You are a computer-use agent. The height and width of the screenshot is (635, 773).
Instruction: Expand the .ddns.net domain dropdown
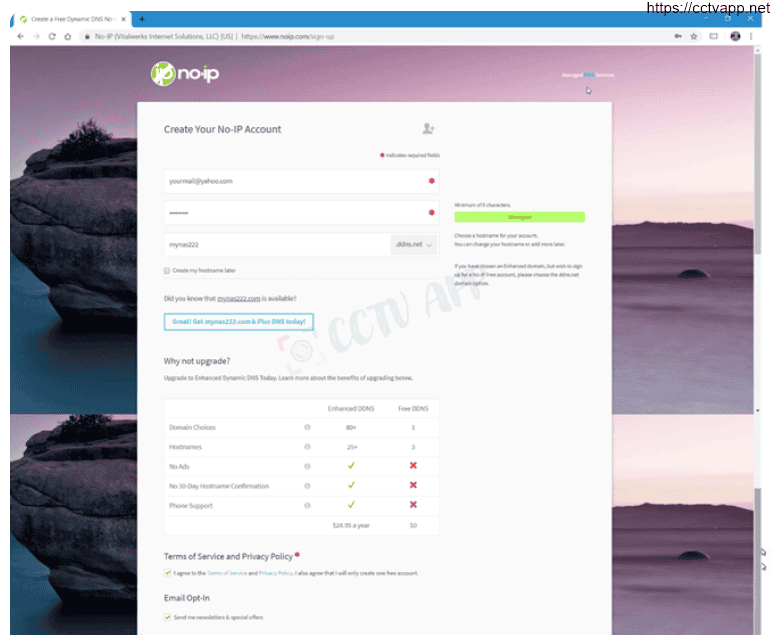coord(414,245)
